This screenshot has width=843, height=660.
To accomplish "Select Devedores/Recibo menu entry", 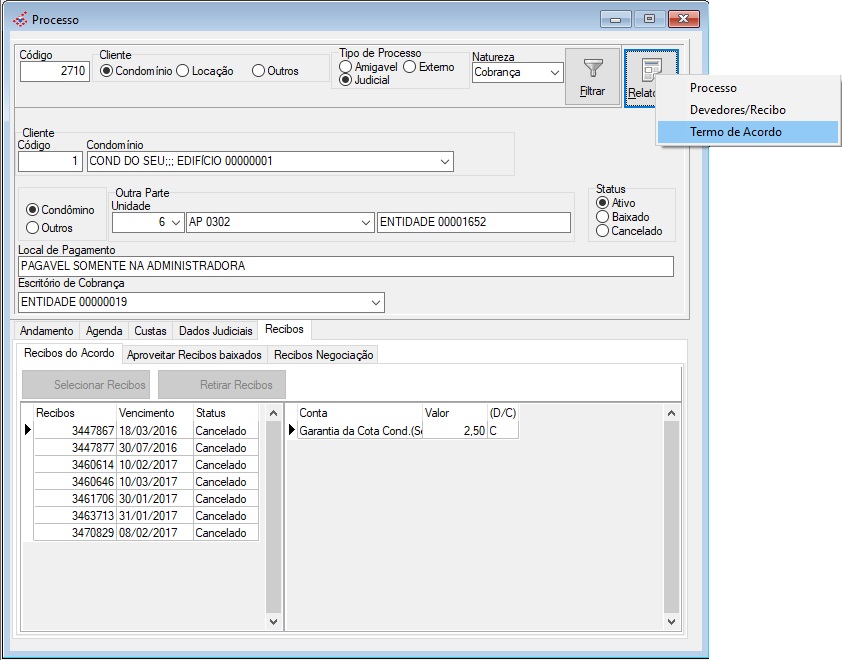I will [x=737, y=110].
